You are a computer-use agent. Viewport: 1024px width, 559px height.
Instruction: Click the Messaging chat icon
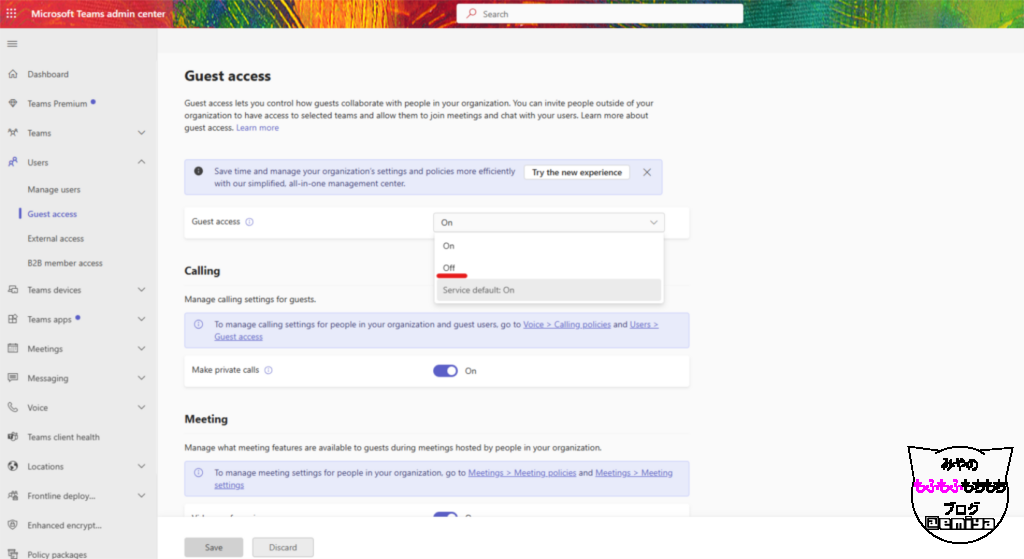pyautogui.click(x=12, y=377)
